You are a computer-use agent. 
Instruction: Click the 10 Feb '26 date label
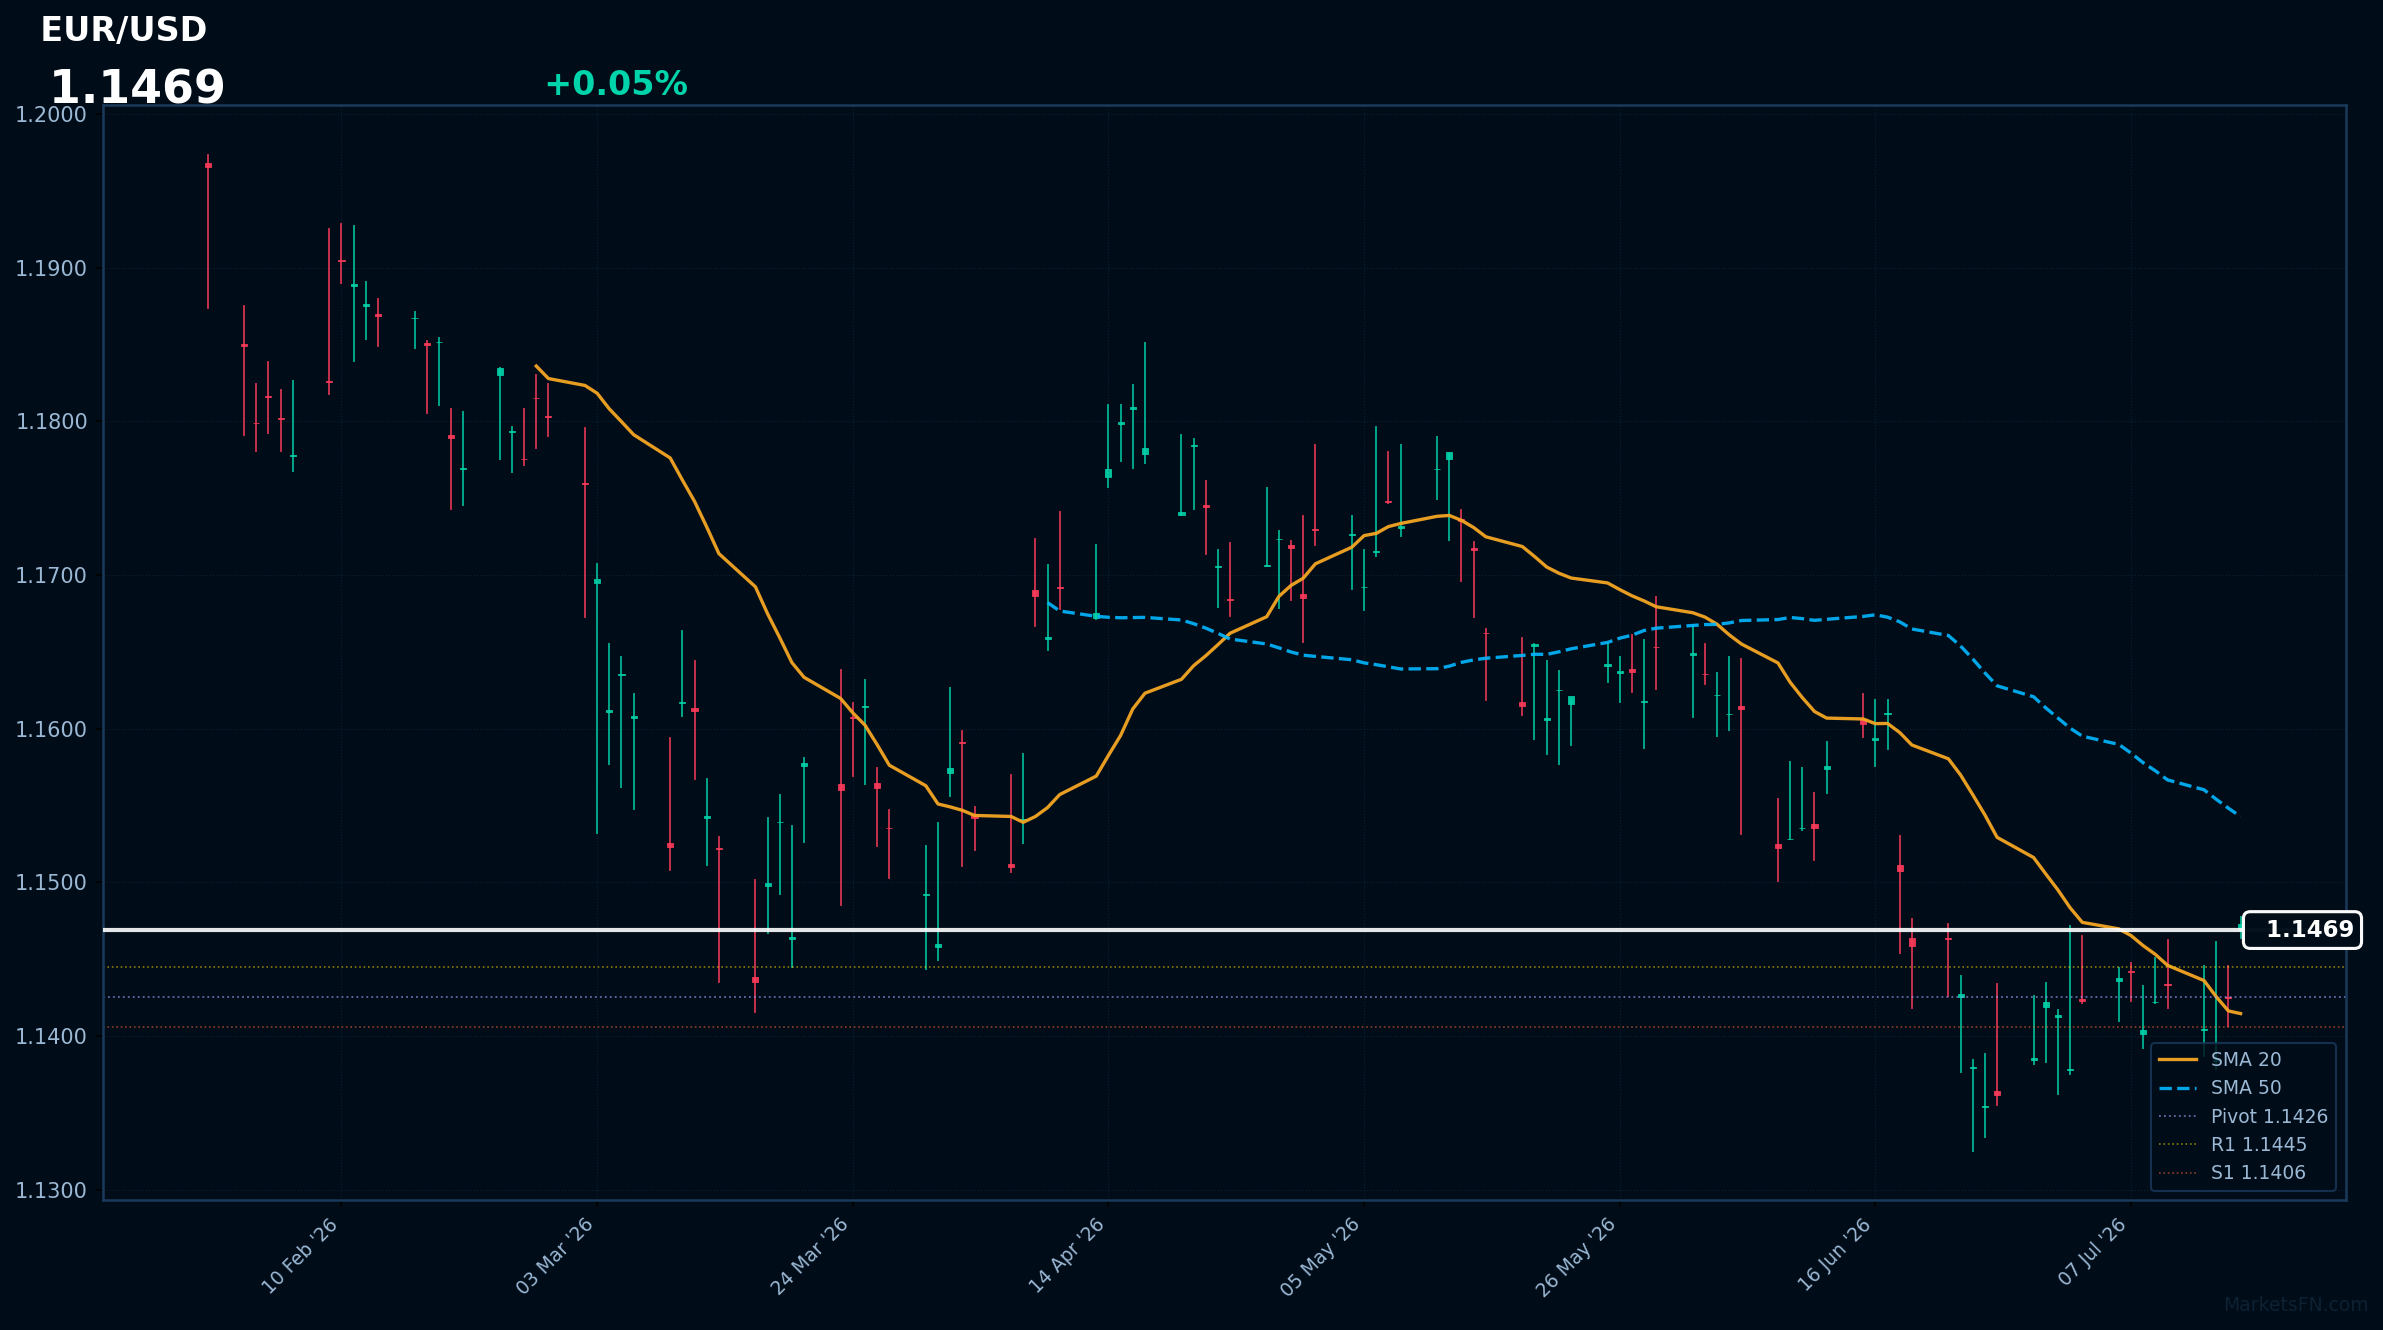[x=299, y=1256]
